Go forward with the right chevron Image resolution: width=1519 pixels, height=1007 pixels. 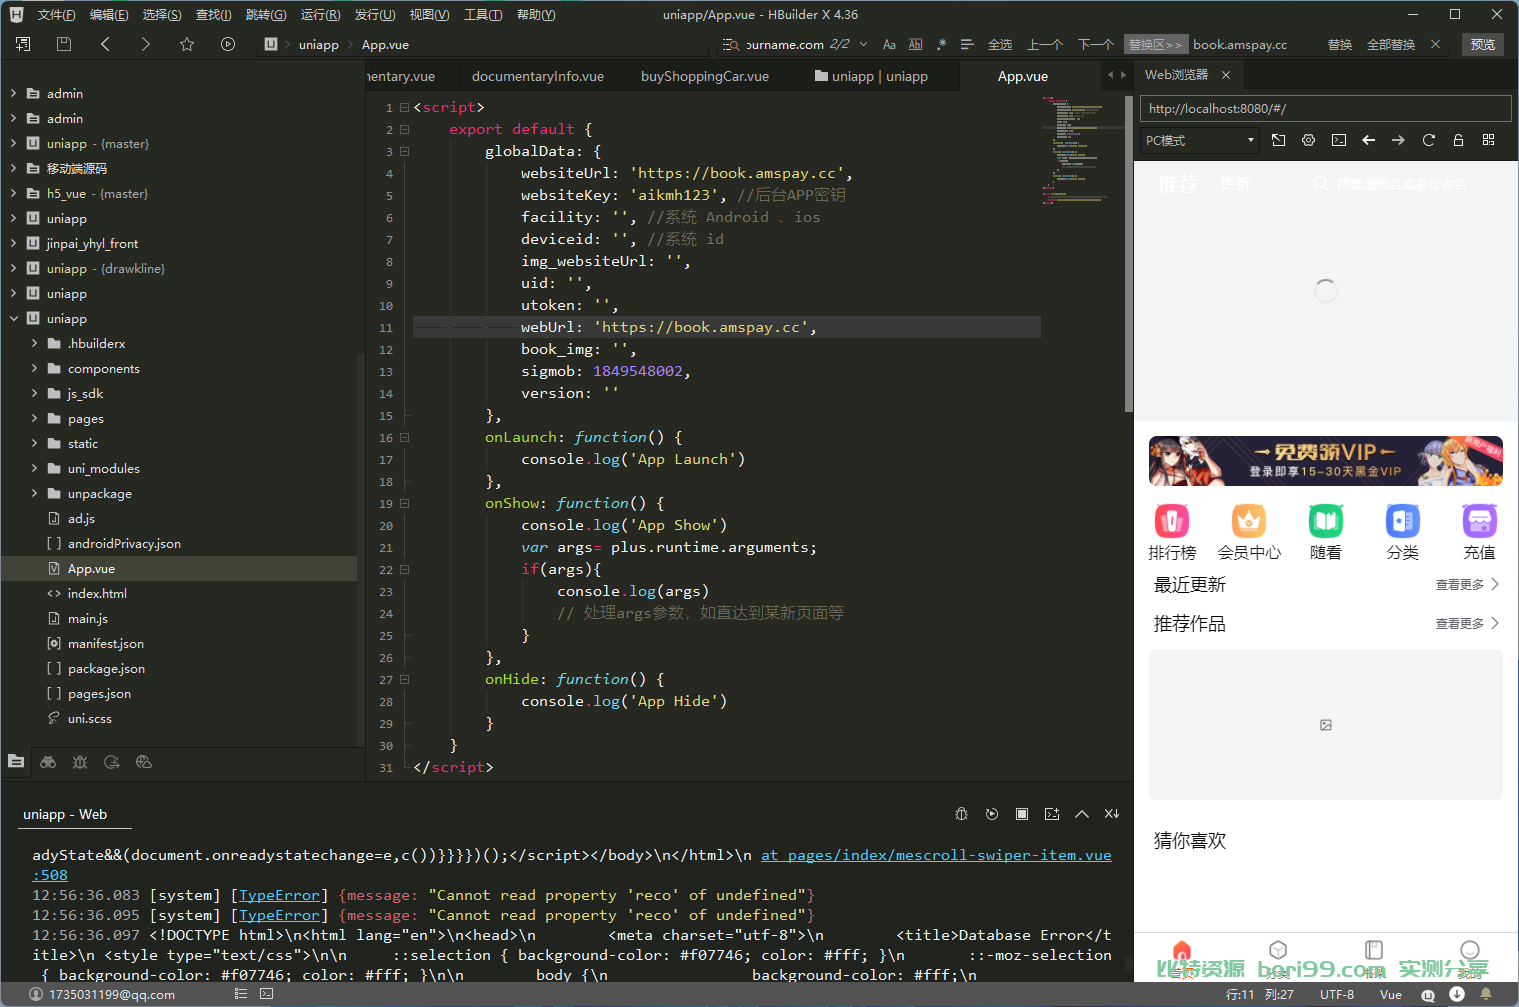[146, 44]
